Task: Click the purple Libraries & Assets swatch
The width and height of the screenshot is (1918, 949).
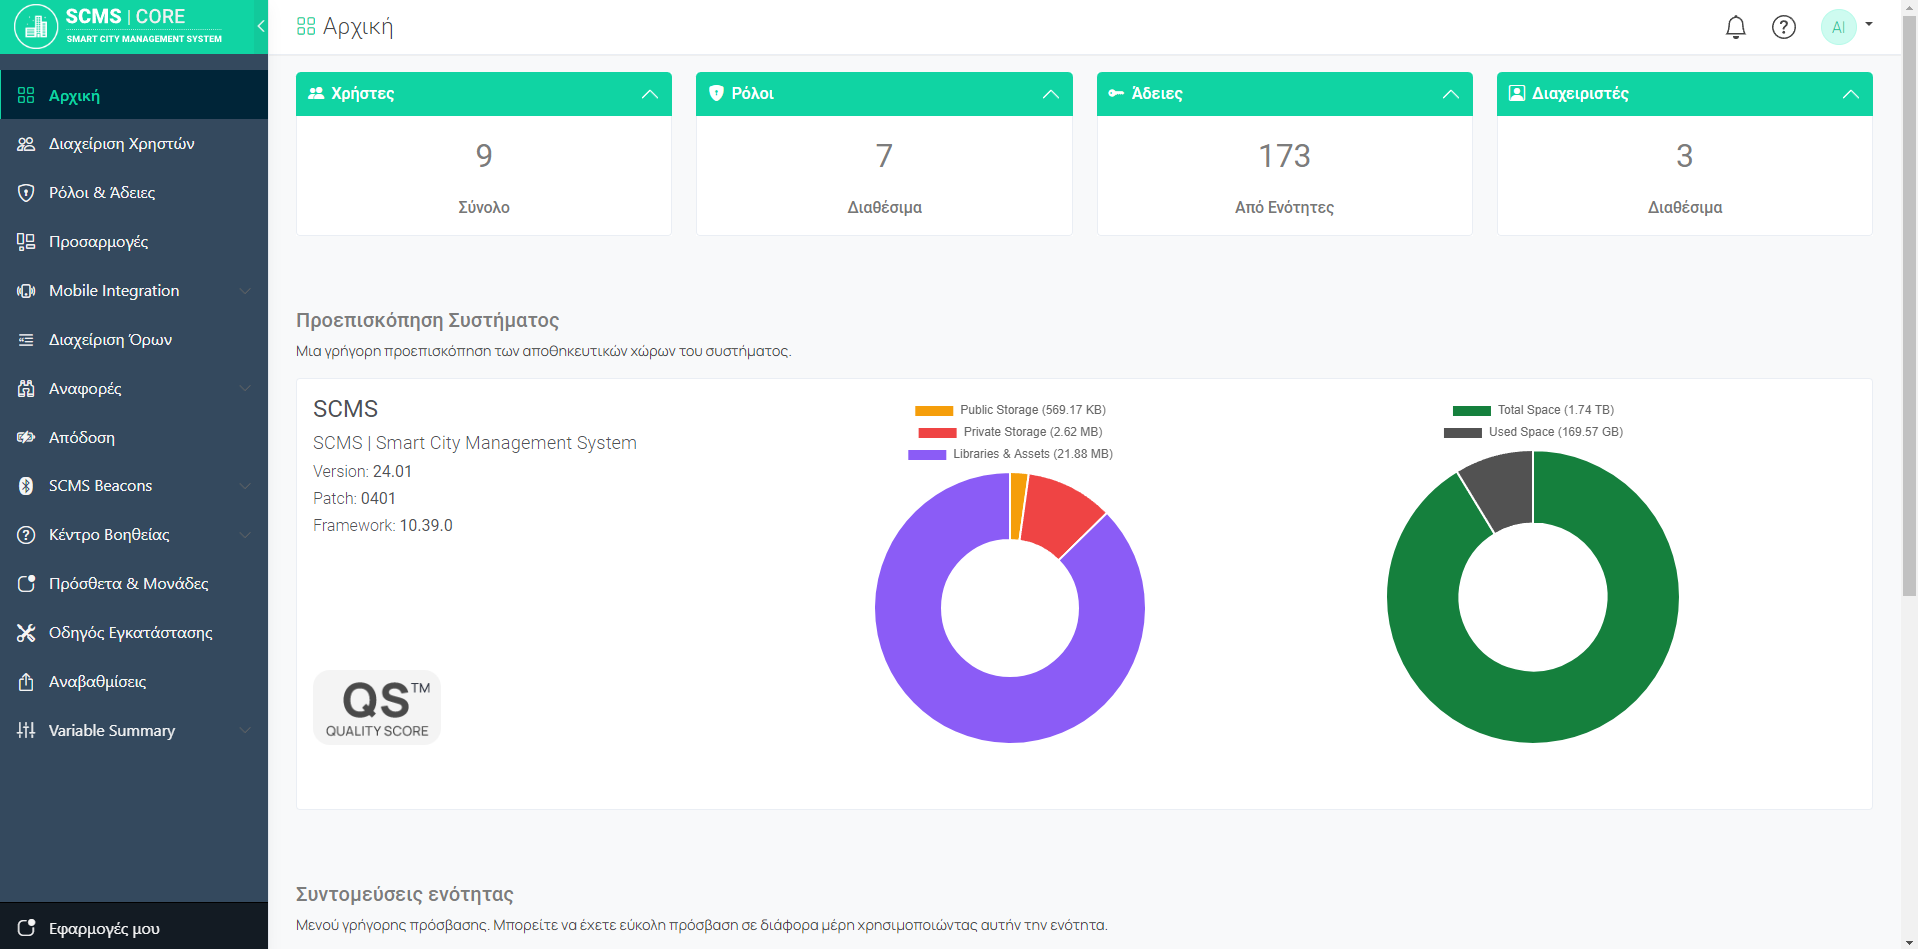Action: (926, 455)
